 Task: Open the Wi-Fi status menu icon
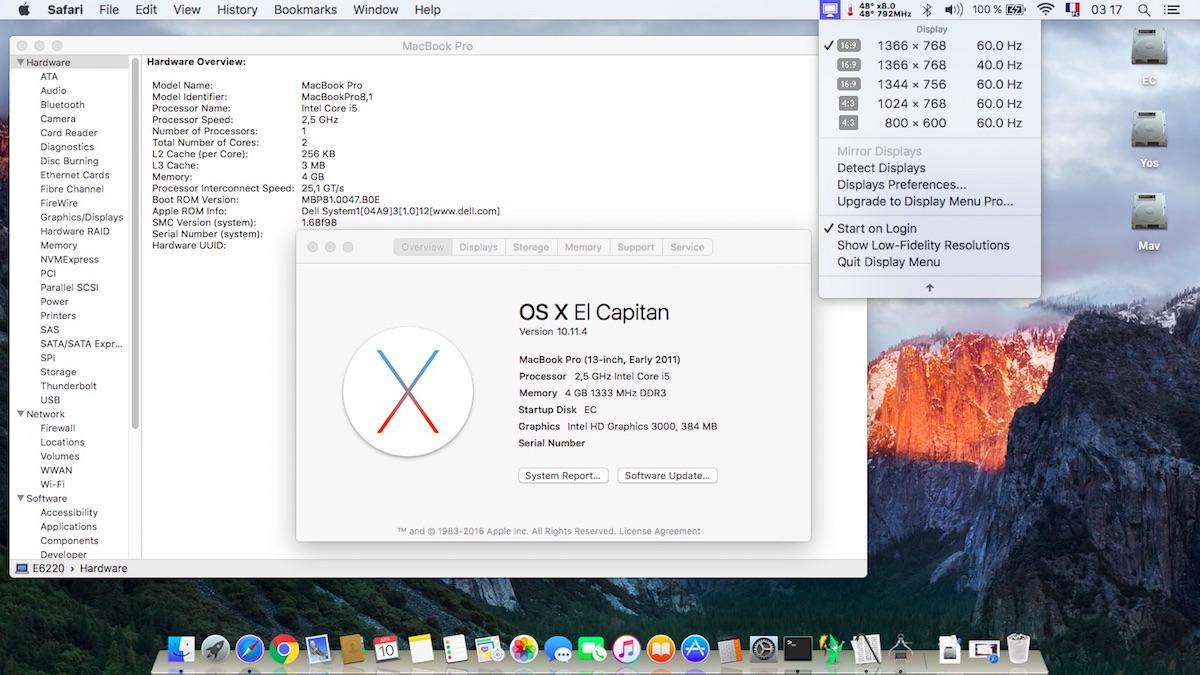[x=1046, y=10]
